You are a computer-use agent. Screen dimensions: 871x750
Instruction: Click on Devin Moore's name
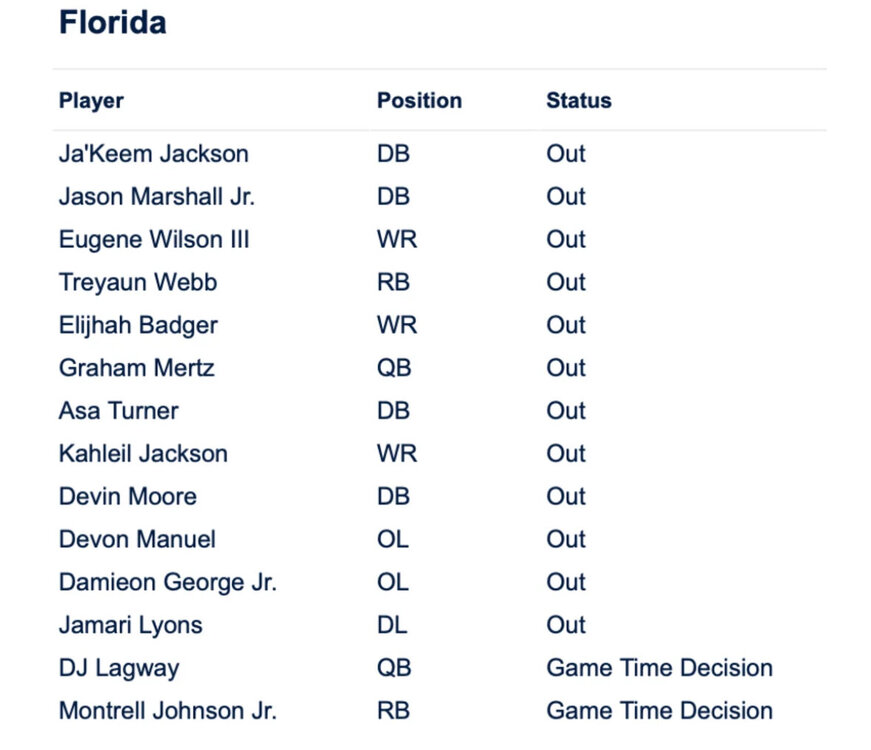[127, 497]
